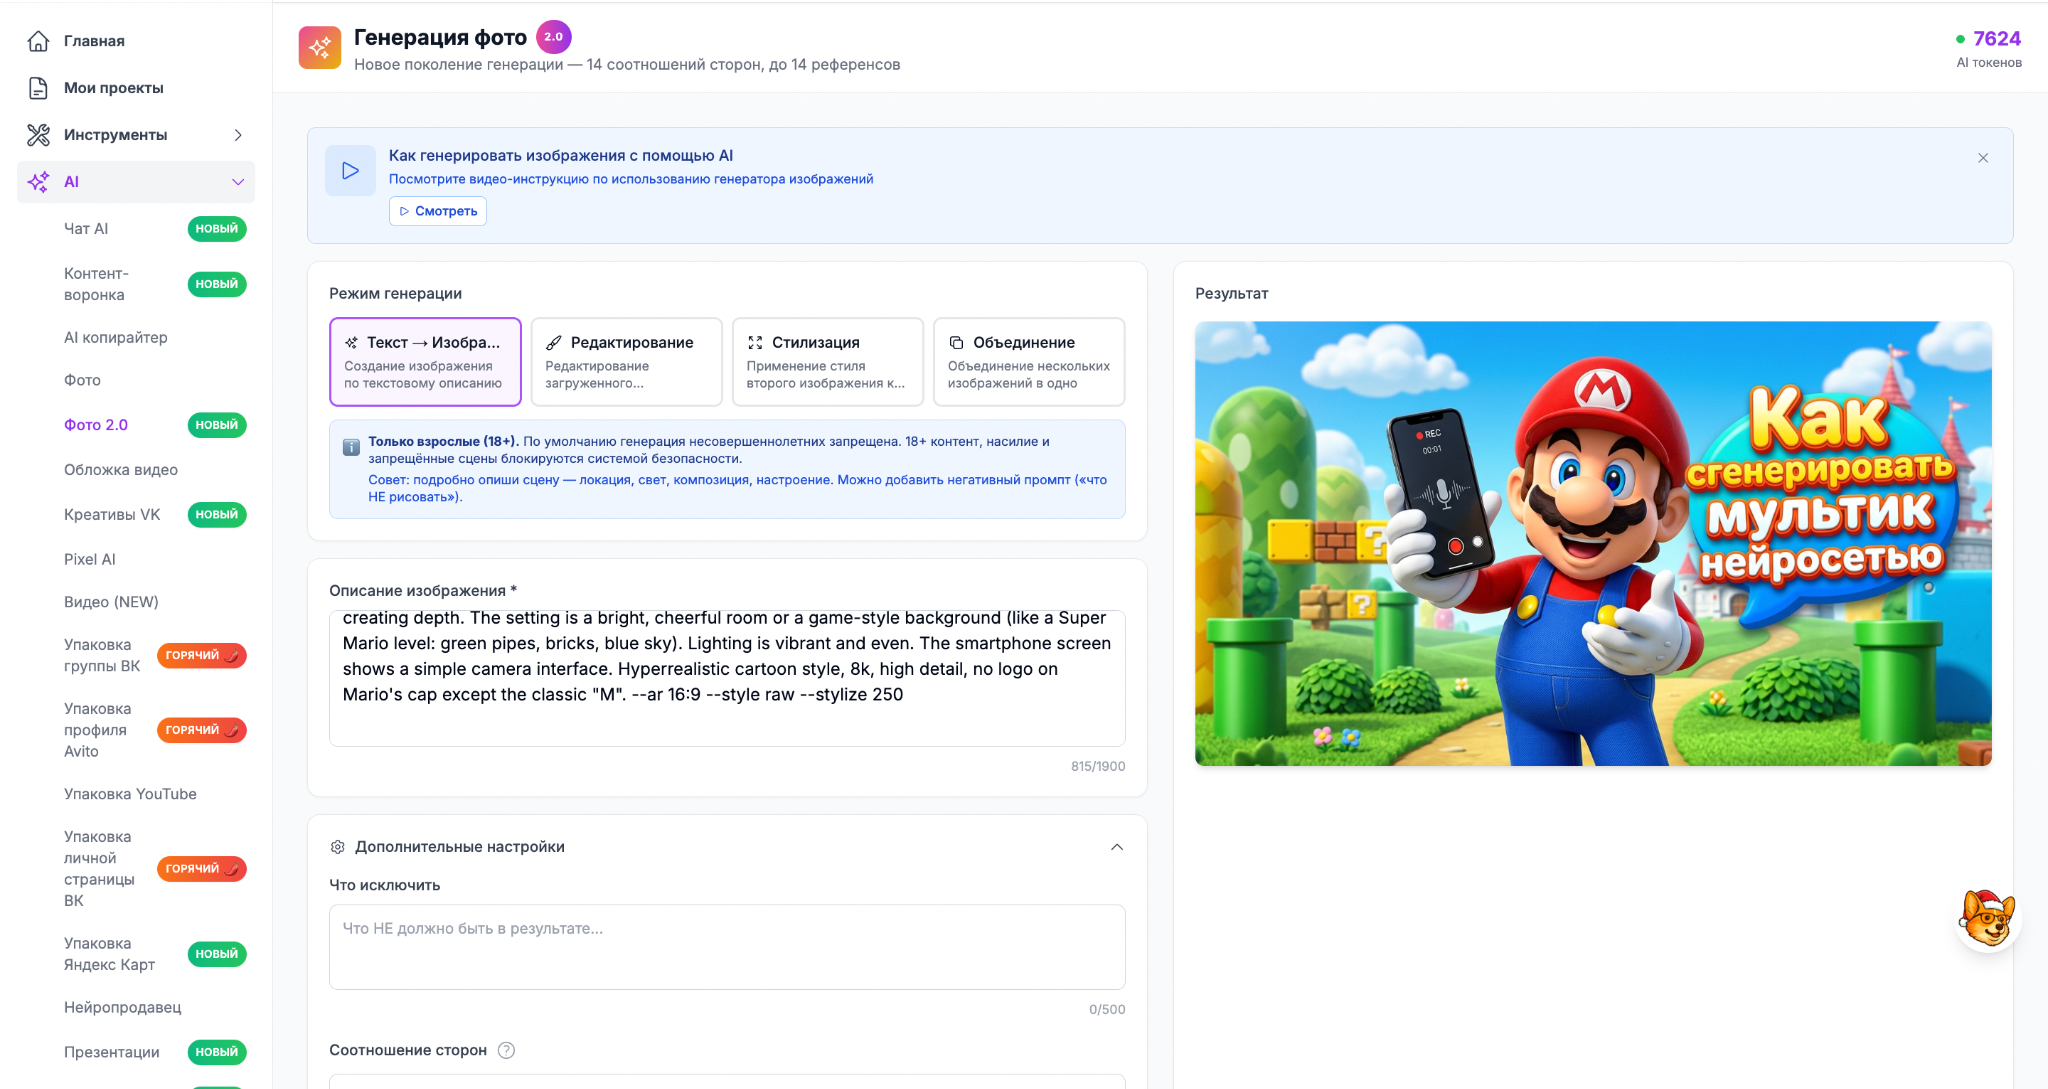The image size is (2048, 1089).
Task: Click the ГОРЯЧИЙ badge next to Упаковка профиля Avito
Action: click(x=202, y=730)
